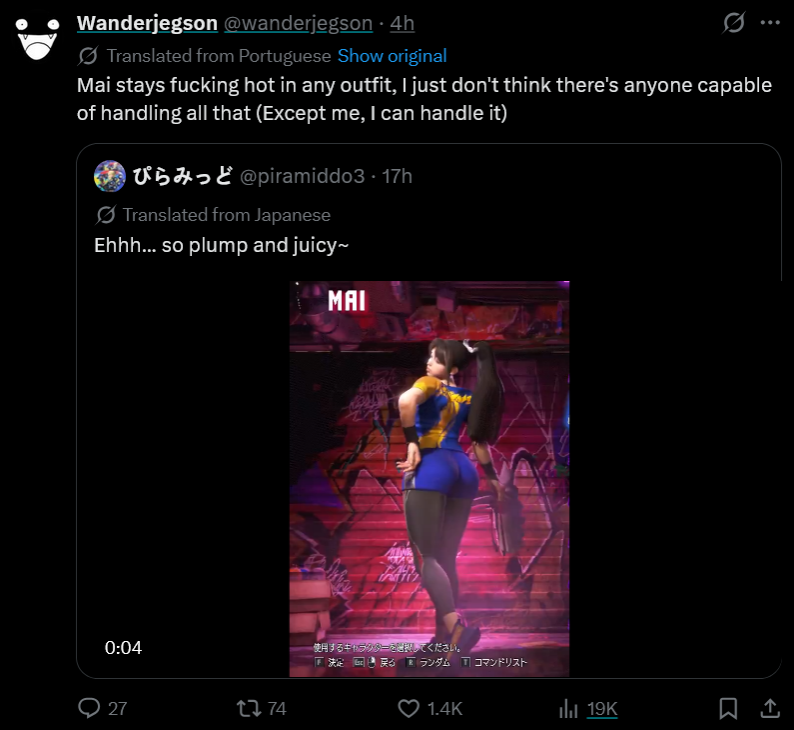The image size is (794, 730).
Task: Click the translation icon beside Translated from Japanese
Action: tap(106, 215)
